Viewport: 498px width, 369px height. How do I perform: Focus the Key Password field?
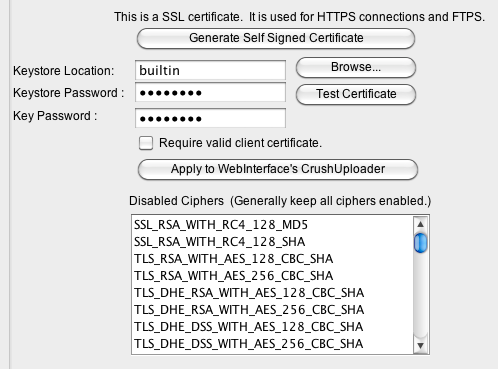tap(210, 118)
